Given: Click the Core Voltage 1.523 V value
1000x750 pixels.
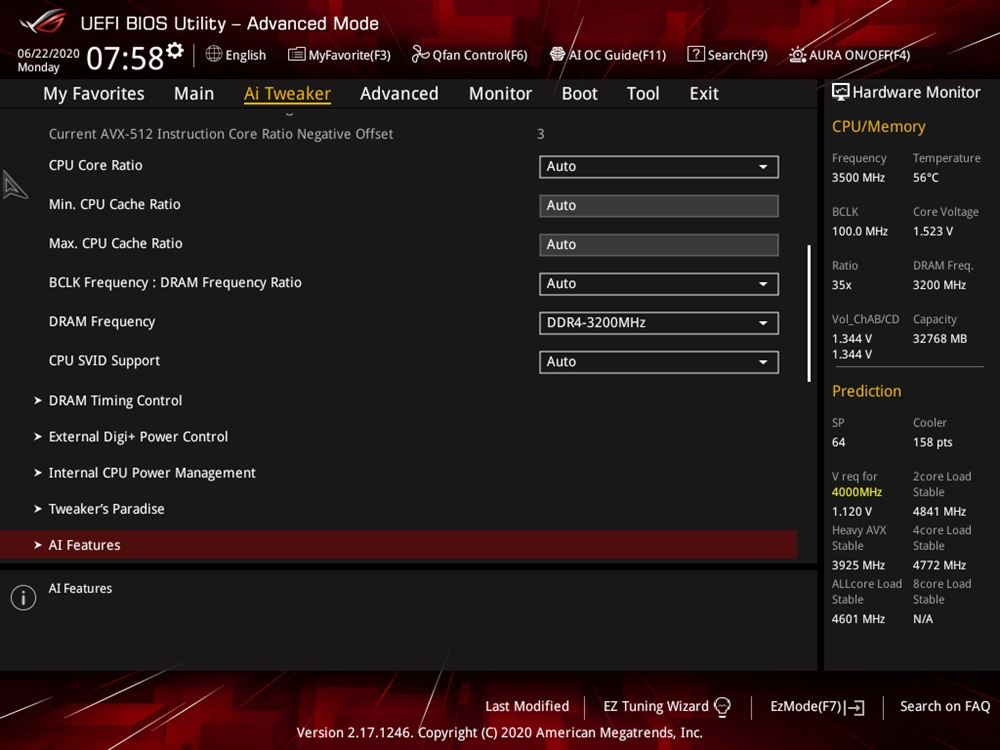Looking at the screenshot, I should 932,231.
